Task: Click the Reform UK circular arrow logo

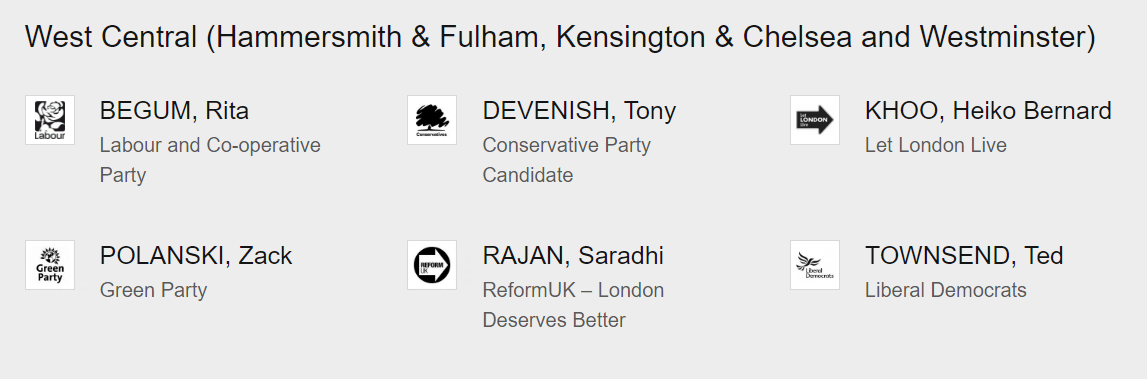Action: point(432,265)
